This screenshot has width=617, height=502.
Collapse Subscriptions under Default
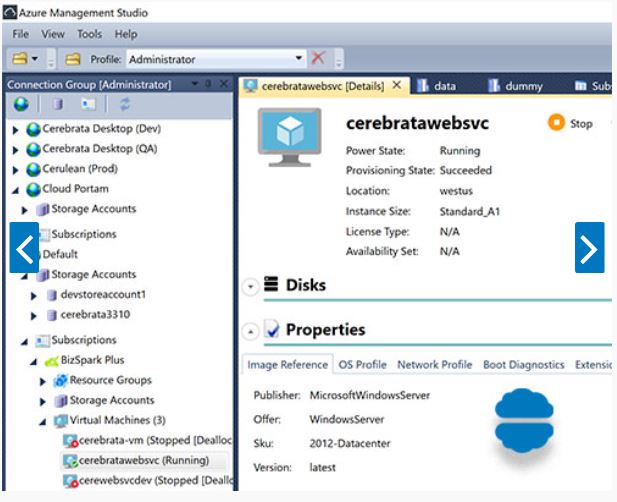coord(24,341)
